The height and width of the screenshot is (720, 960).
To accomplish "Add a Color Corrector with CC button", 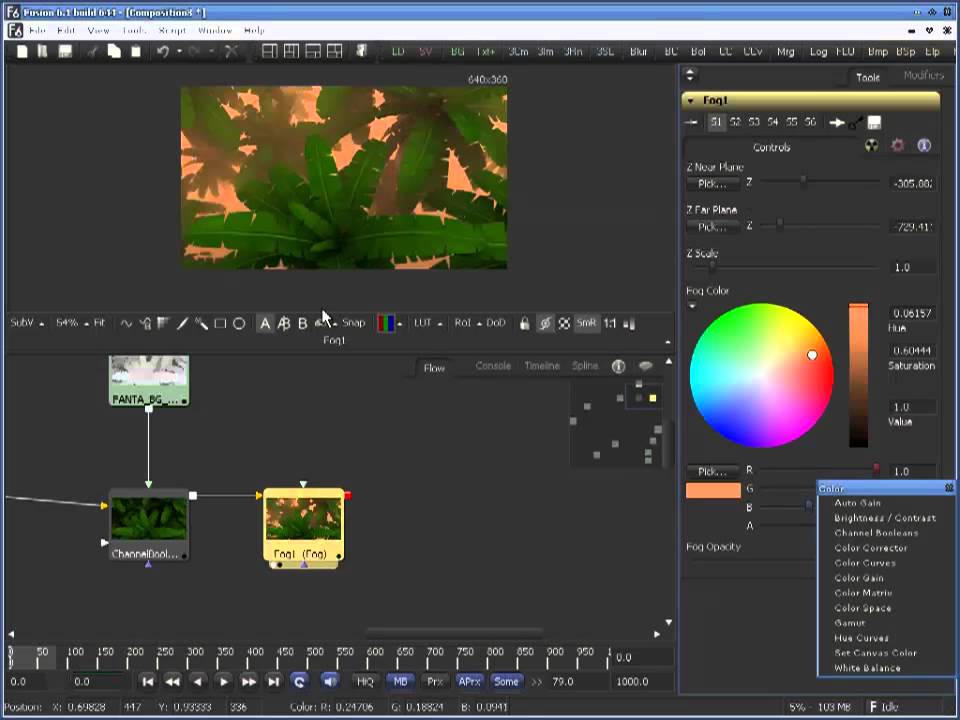I will click(726, 52).
